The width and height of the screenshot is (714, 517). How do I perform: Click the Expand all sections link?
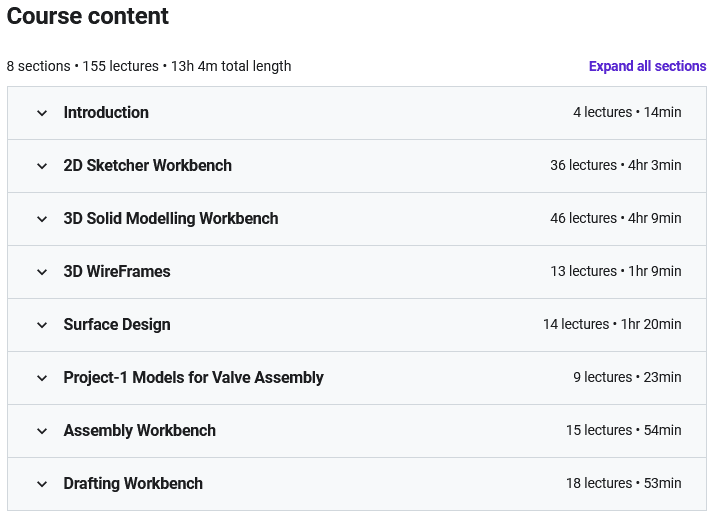647,66
